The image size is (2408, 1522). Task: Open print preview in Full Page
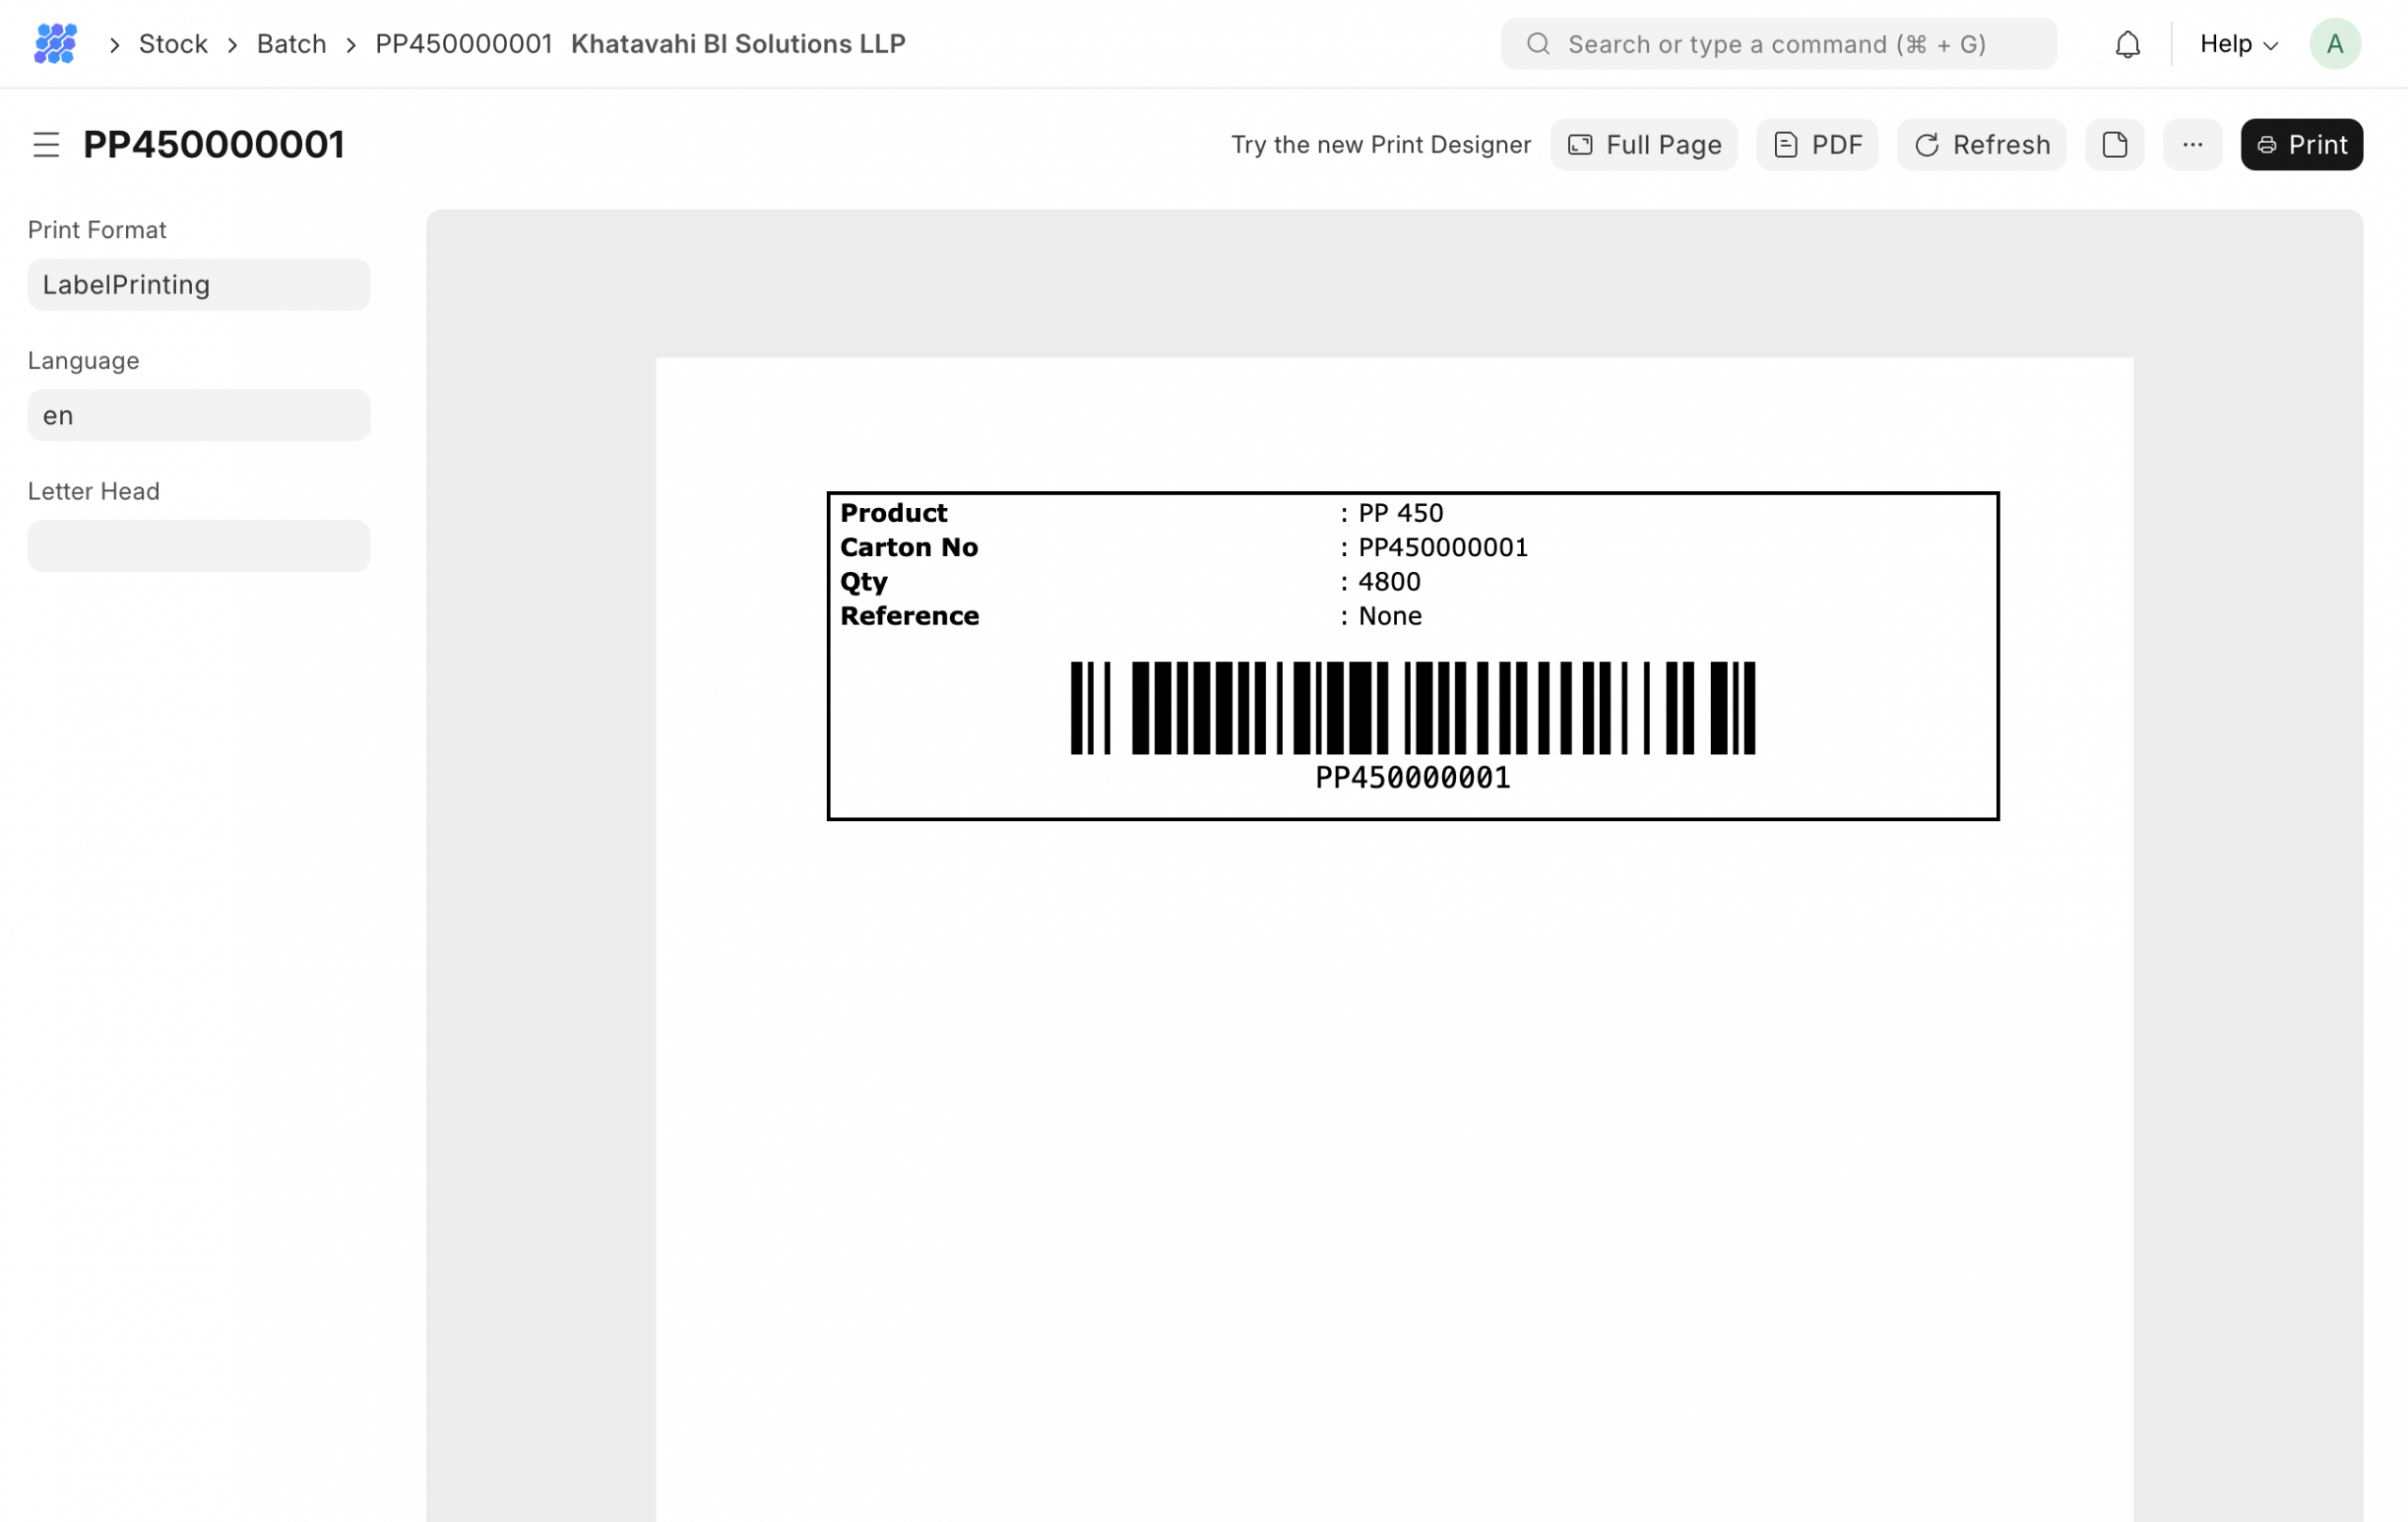(1643, 145)
